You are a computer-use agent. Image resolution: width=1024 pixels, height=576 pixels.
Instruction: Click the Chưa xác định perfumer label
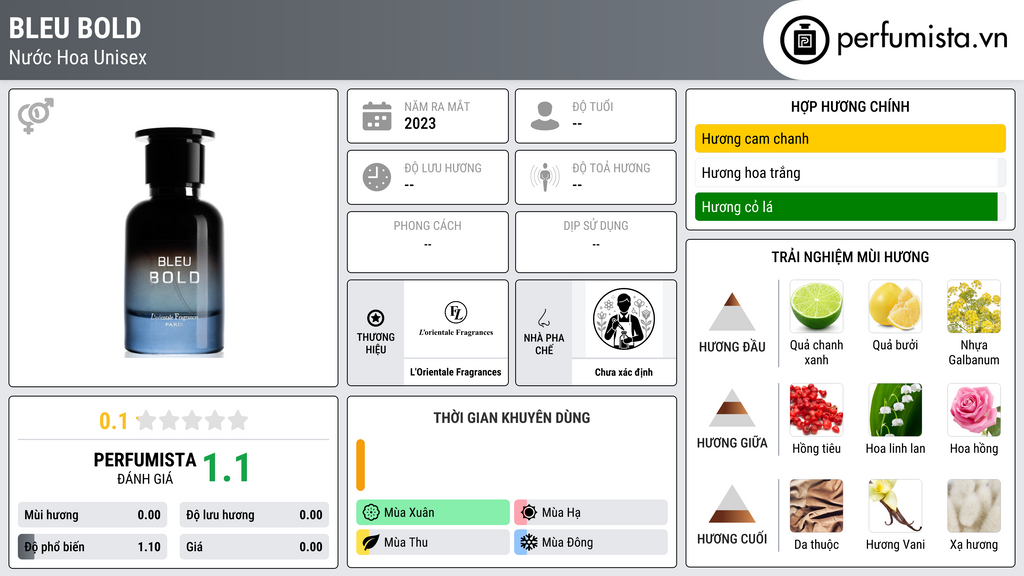click(624, 372)
